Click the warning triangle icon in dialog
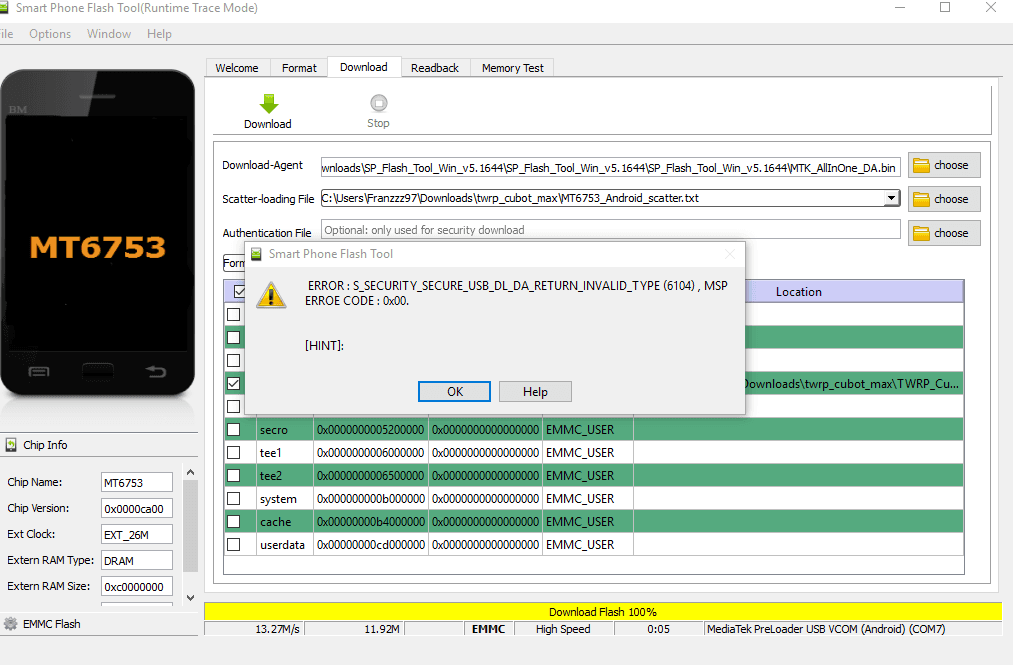 point(271,295)
